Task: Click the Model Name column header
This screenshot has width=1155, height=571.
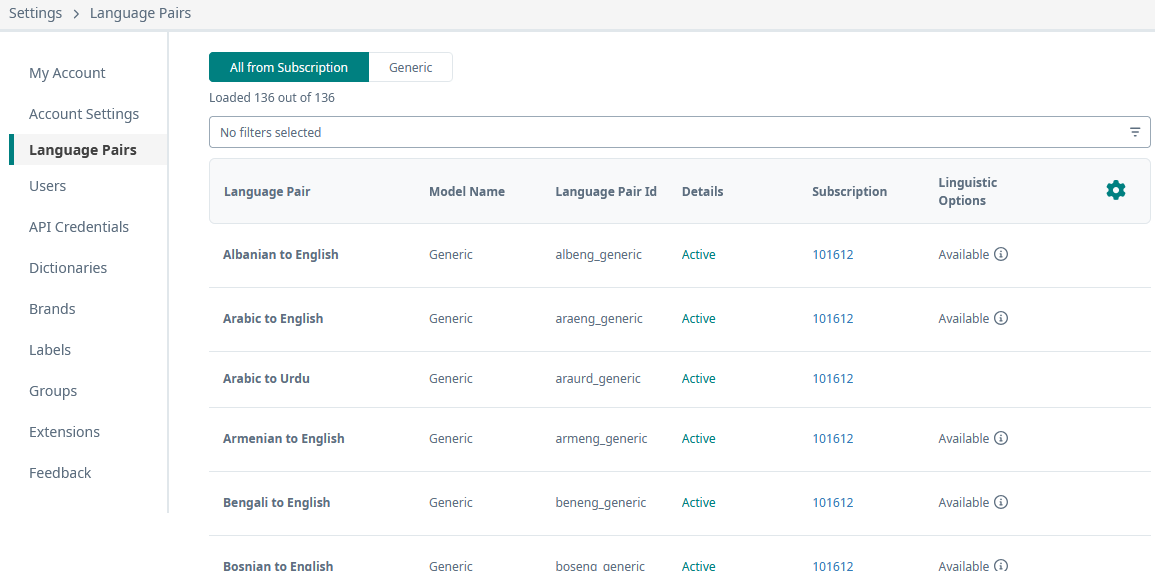Action: click(467, 192)
